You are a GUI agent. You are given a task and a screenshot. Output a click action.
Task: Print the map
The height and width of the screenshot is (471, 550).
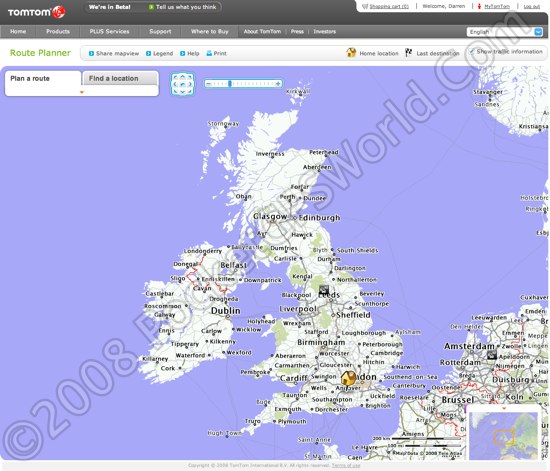pos(216,53)
